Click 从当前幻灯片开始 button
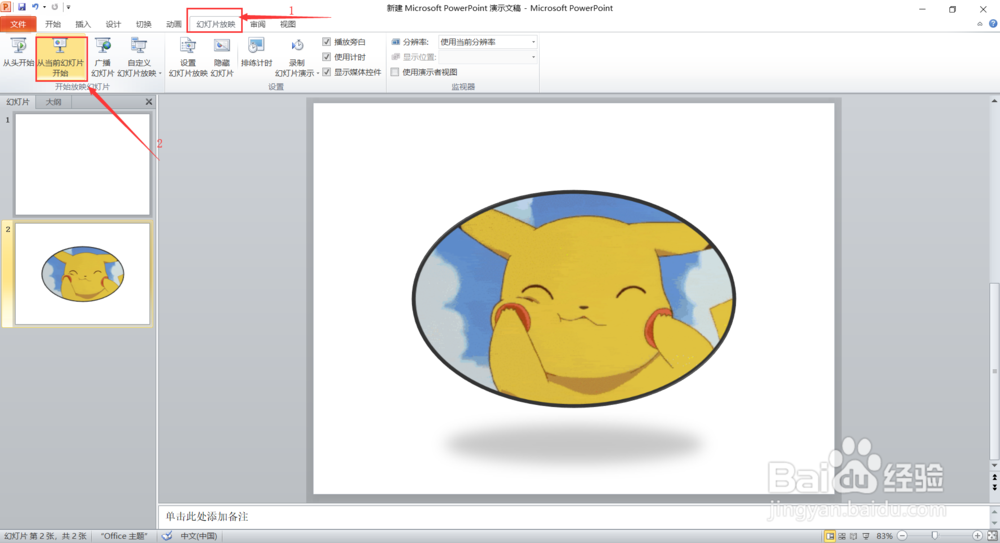This screenshot has width=1000, height=543. 60,57
